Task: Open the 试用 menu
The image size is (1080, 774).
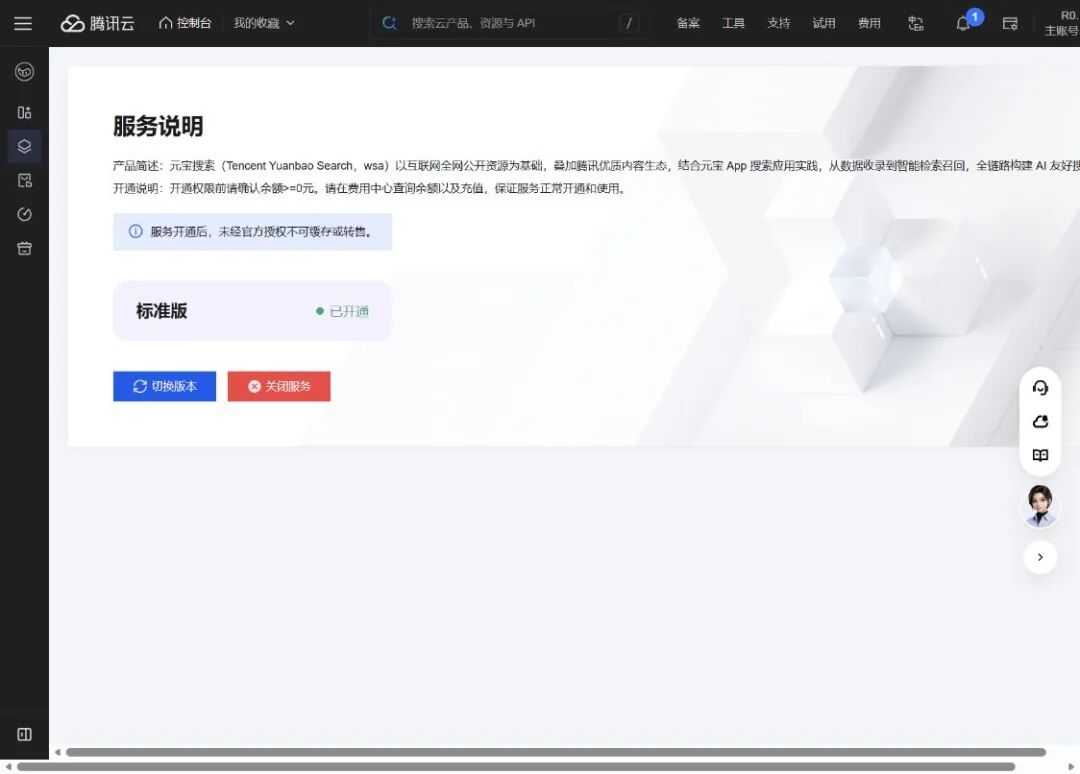Action: coord(824,23)
